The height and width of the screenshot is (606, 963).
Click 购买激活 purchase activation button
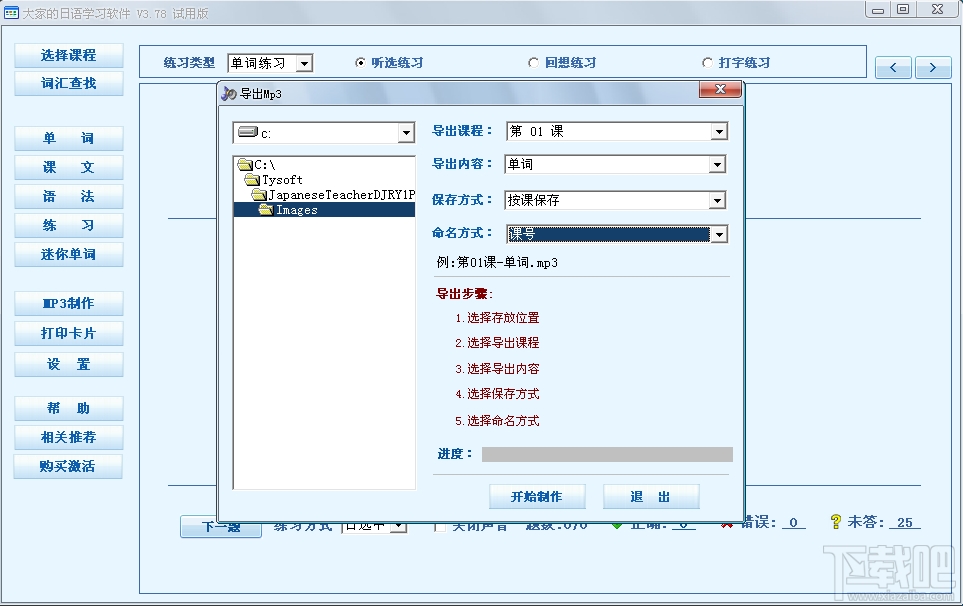point(68,467)
